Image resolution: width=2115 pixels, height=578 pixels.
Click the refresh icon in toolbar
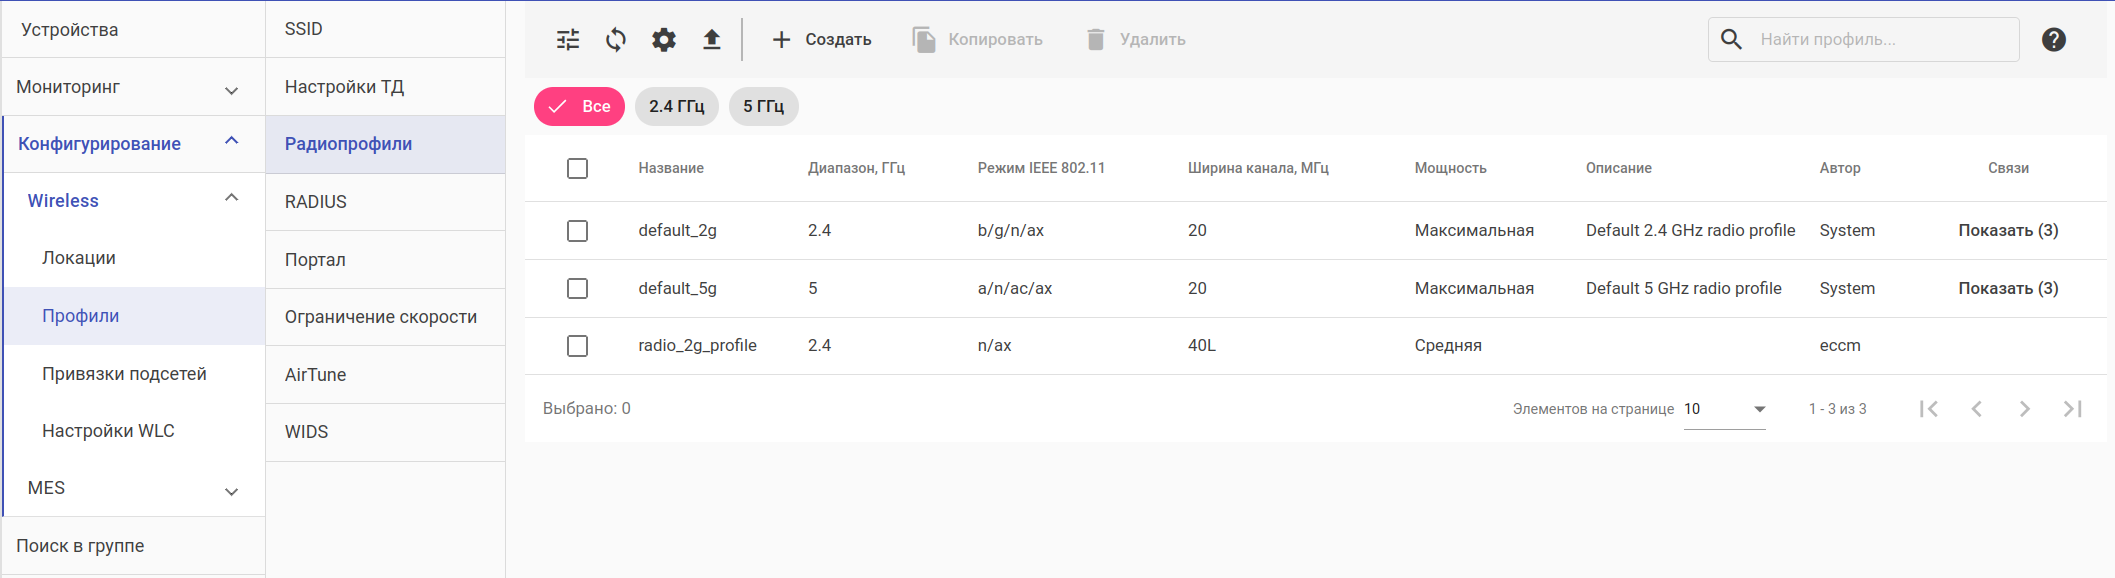(616, 40)
